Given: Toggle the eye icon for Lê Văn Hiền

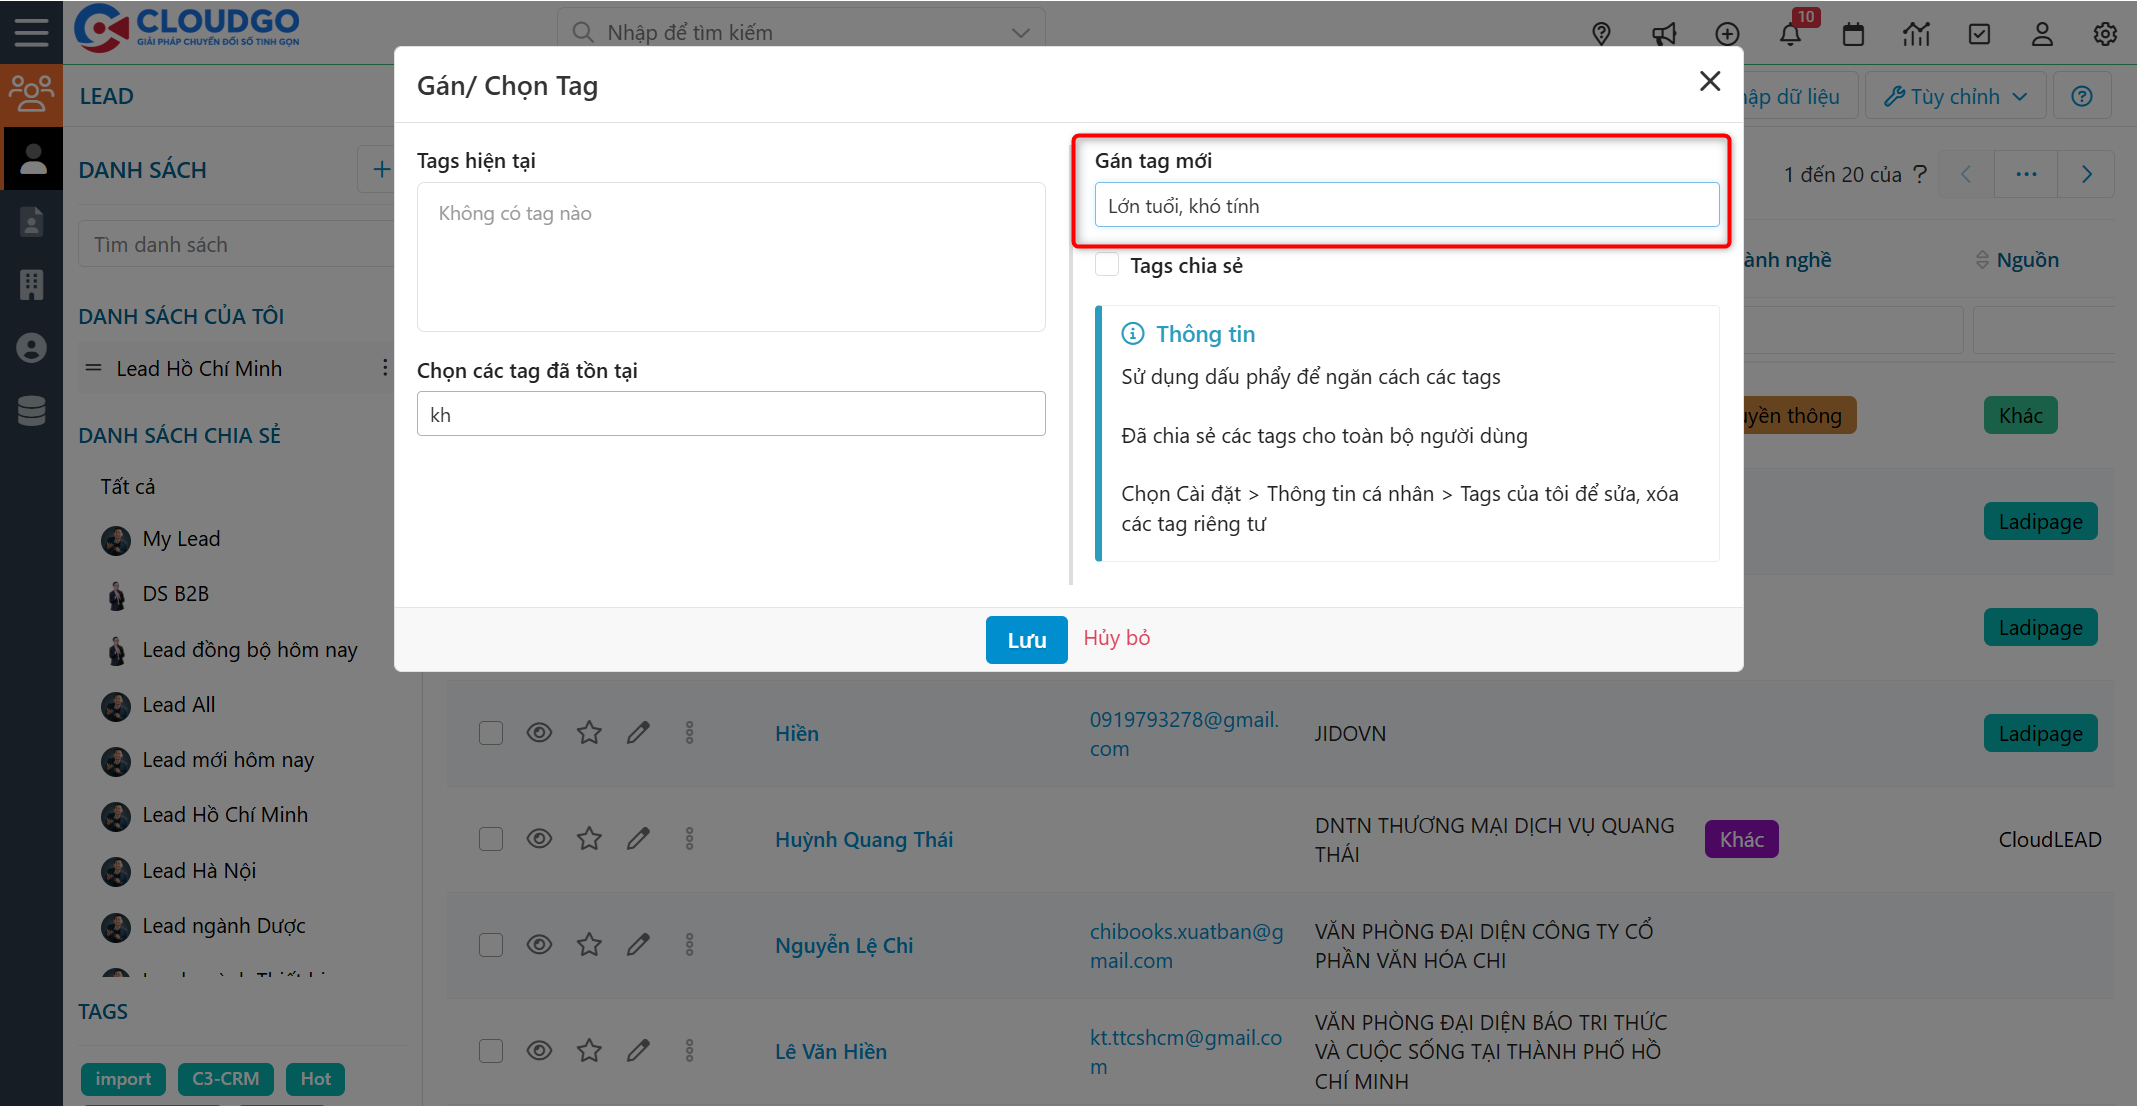Looking at the screenshot, I should (539, 1051).
